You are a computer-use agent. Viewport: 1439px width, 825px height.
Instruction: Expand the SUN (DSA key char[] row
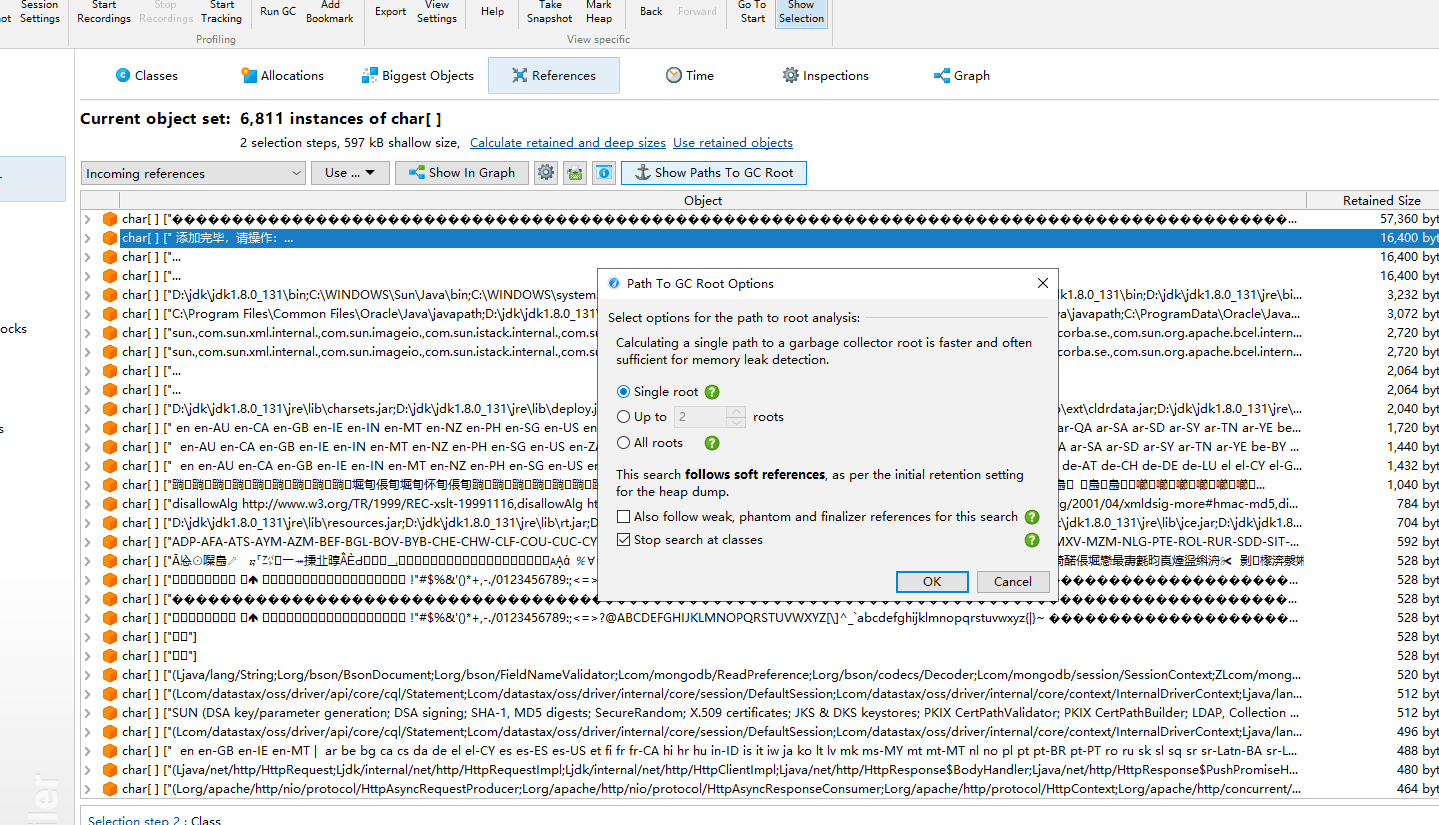88,713
